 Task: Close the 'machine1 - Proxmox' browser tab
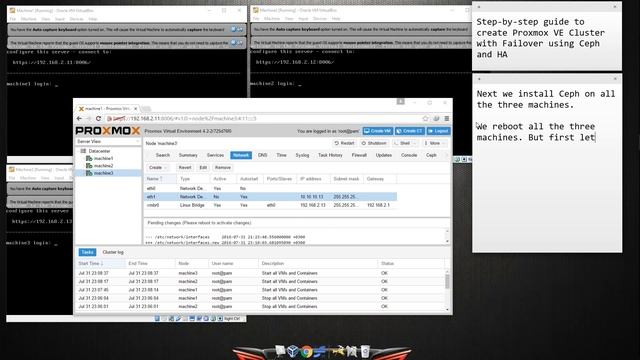pyautogui.click(x=136, y=109)
